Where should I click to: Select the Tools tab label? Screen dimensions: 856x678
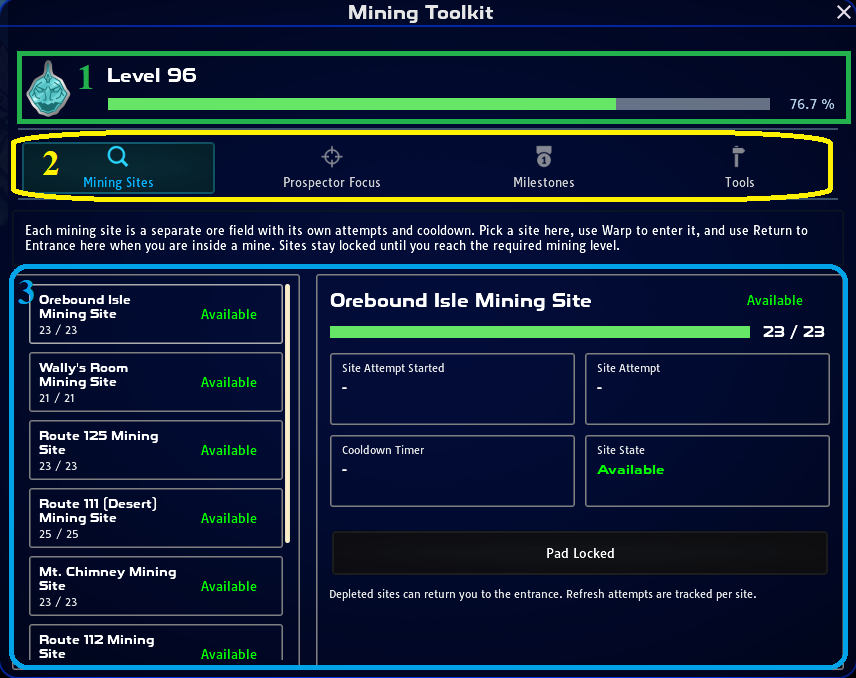pos(739,182)
